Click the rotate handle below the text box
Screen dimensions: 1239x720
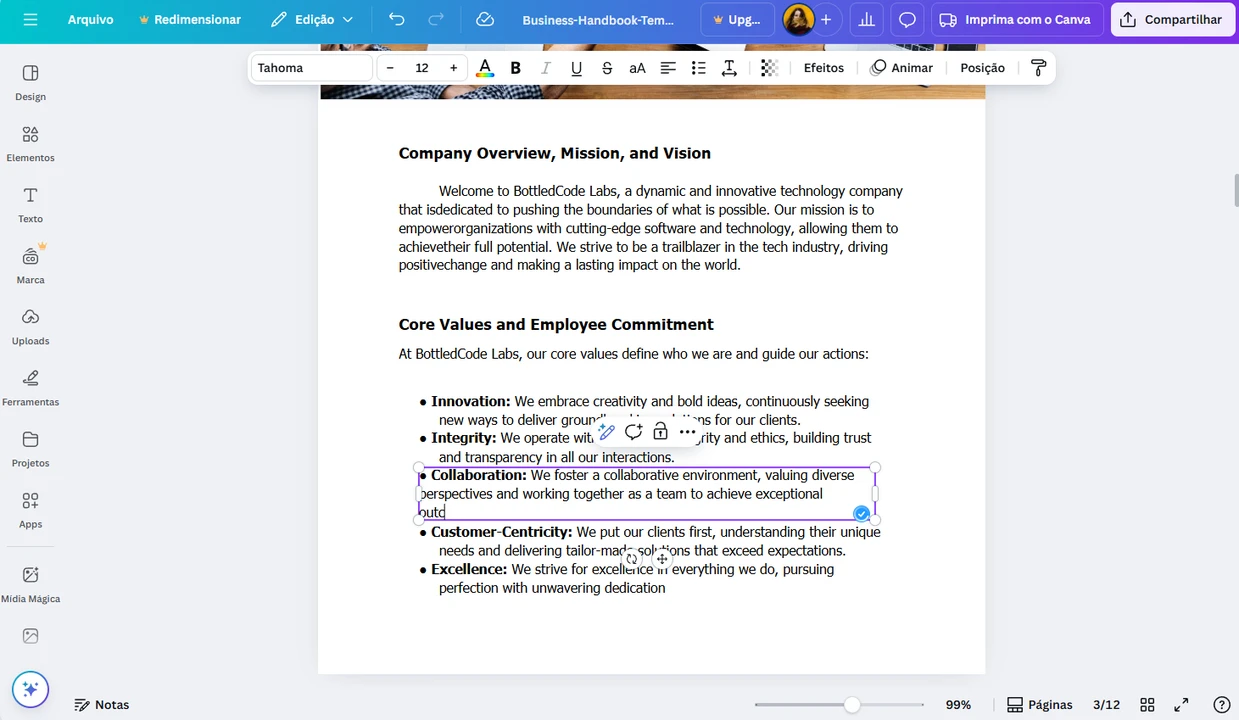[x=632, y=559]
